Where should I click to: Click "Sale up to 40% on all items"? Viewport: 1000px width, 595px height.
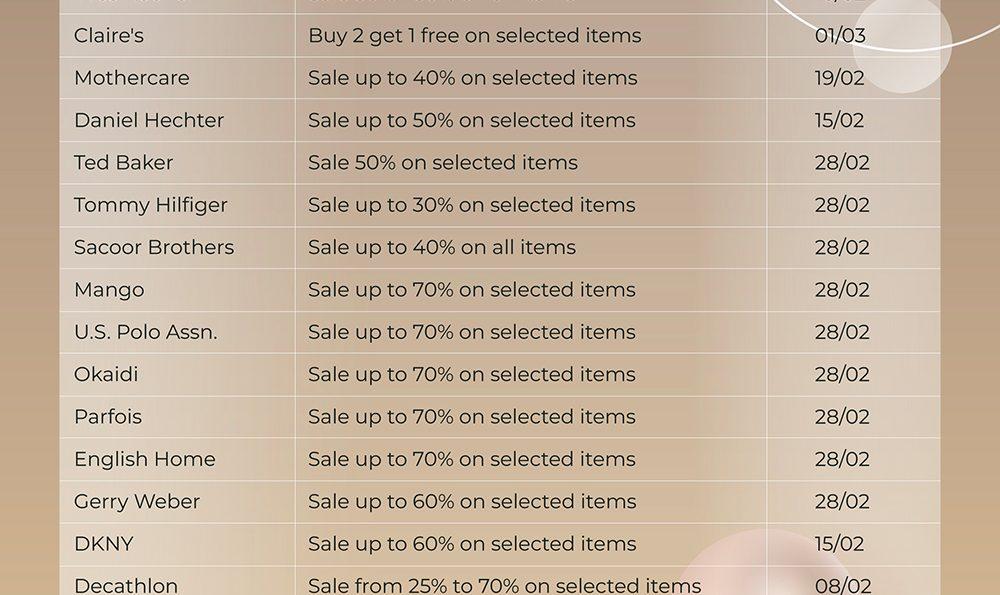pyautogui.click(x=442, y=247)
